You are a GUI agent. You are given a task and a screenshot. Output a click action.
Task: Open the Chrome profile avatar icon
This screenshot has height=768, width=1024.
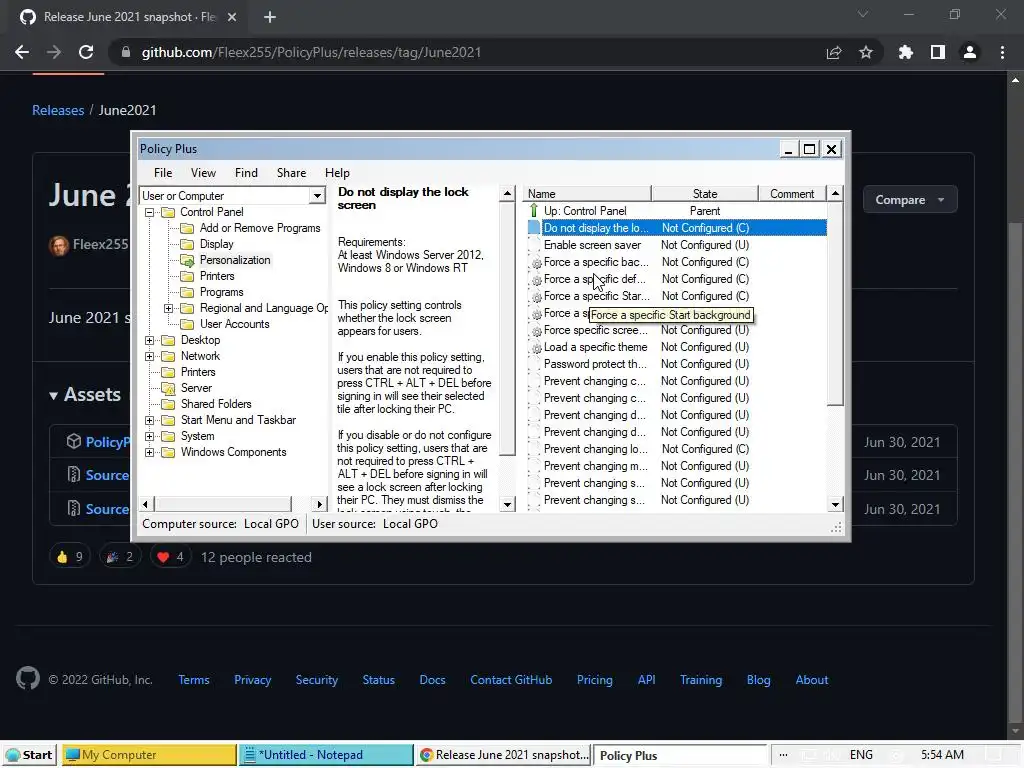[970, 52]
